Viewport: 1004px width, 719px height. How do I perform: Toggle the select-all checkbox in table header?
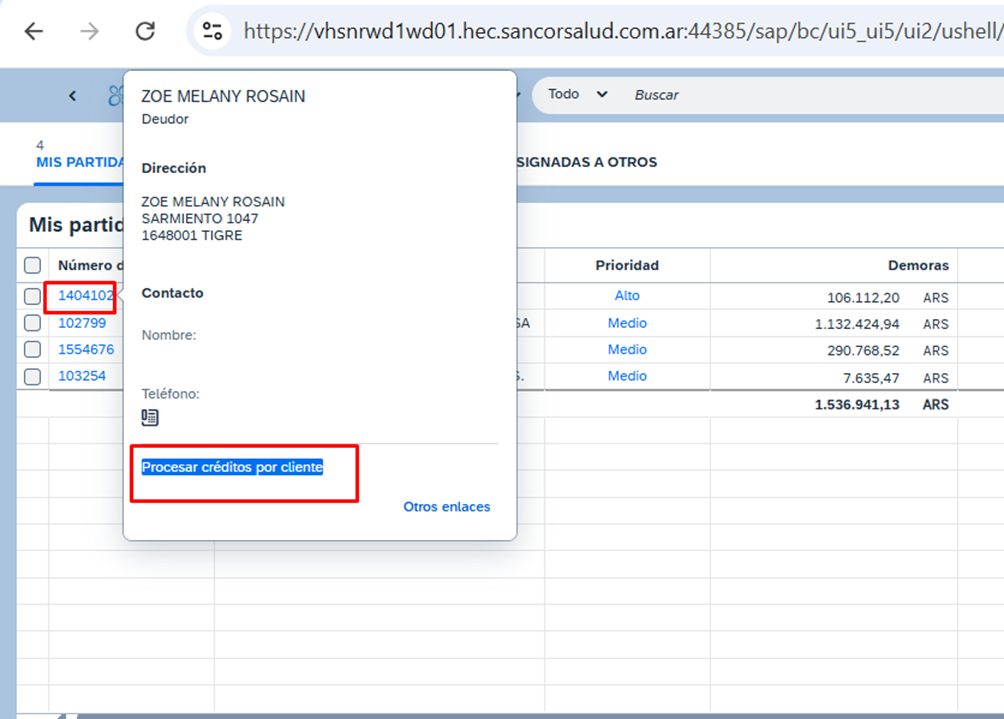(33, 266)
